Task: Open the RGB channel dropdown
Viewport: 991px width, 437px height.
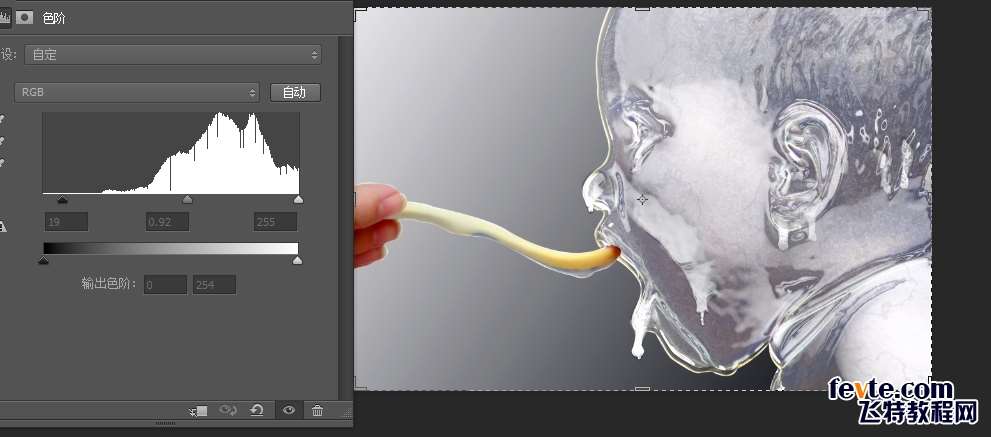Action: tap(137, 92)
